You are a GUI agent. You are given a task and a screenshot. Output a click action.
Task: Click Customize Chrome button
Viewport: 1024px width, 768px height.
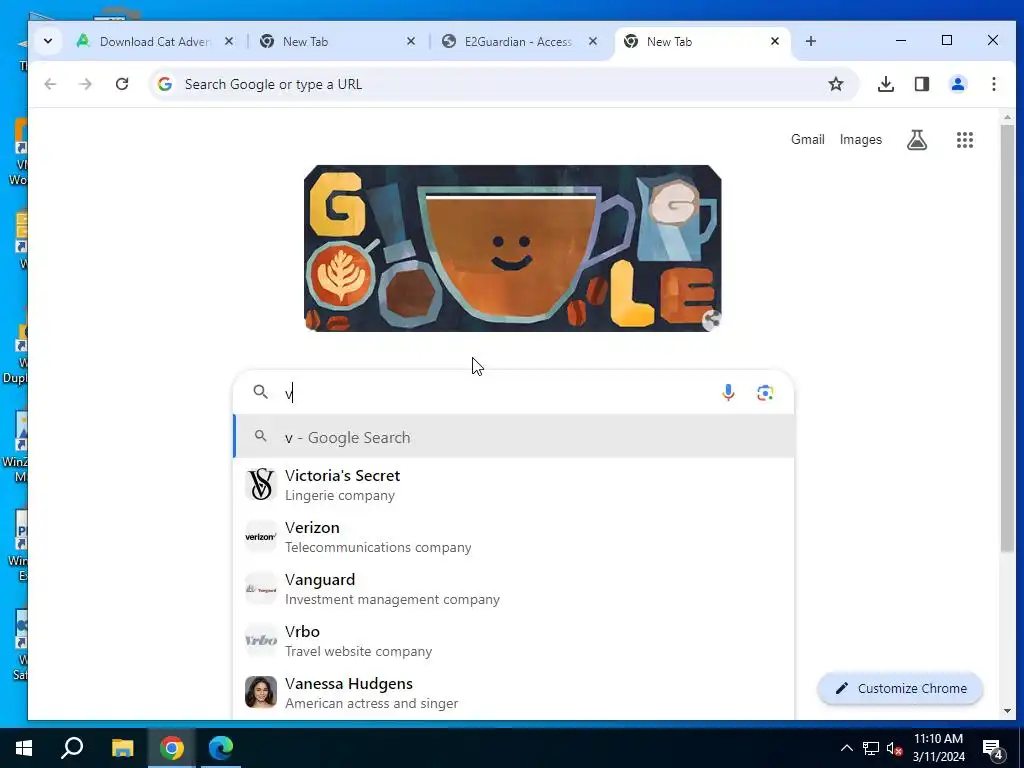click(900, 688)
